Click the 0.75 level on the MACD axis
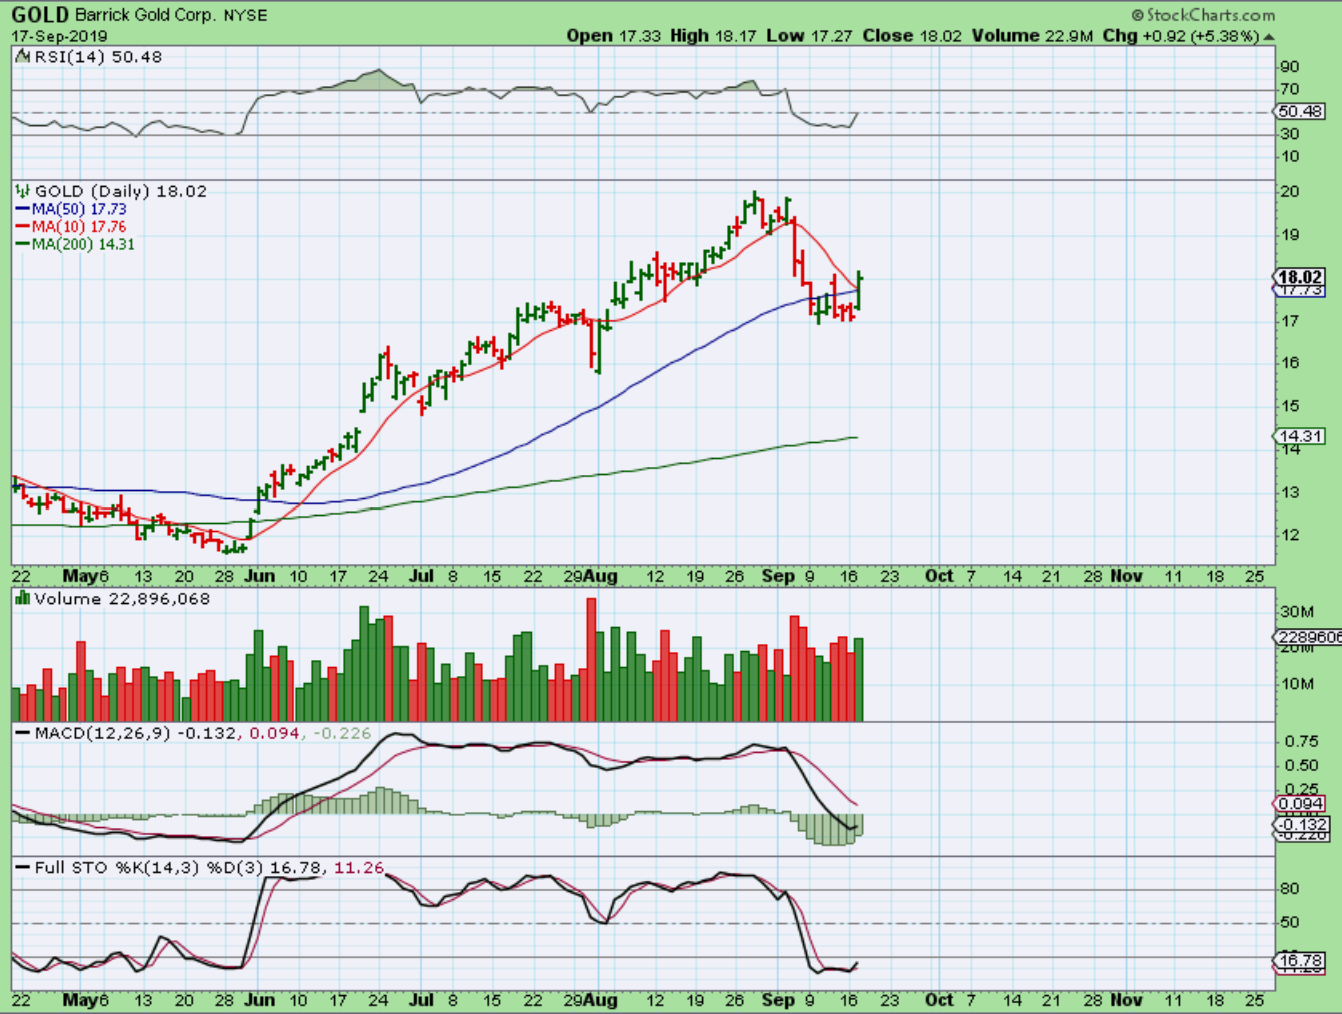Viewport: 1342px width, 1014px height. coord(1301,741)
